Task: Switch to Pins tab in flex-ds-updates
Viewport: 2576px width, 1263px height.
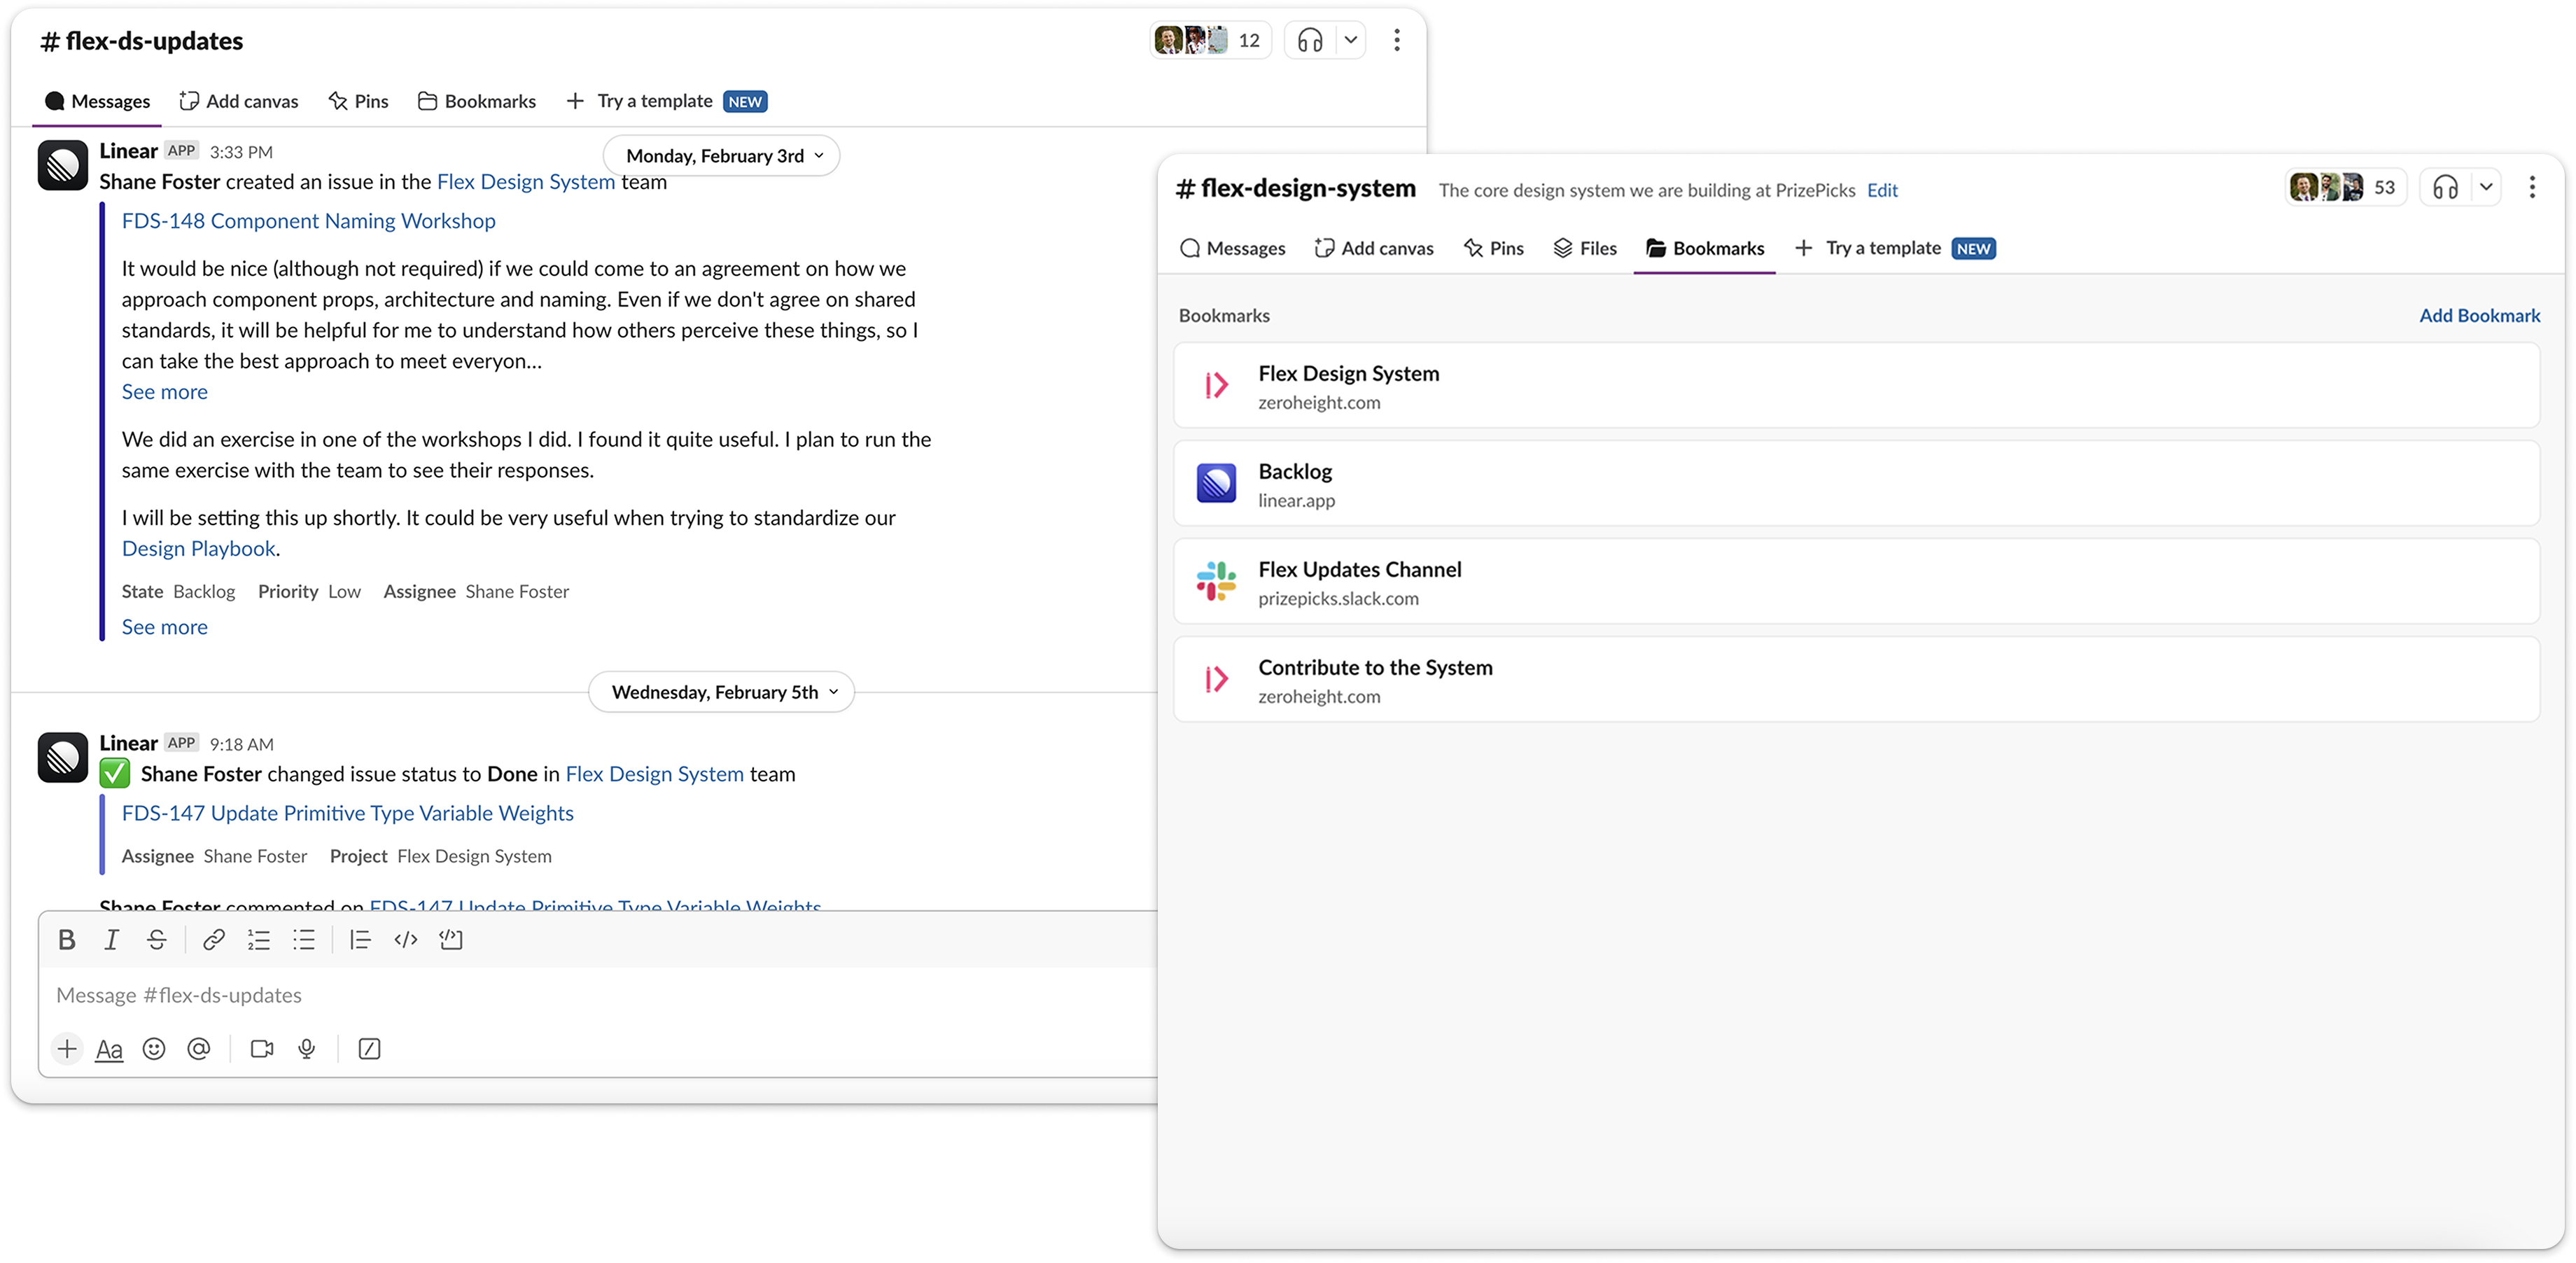Action: click(x=358, y=100)
